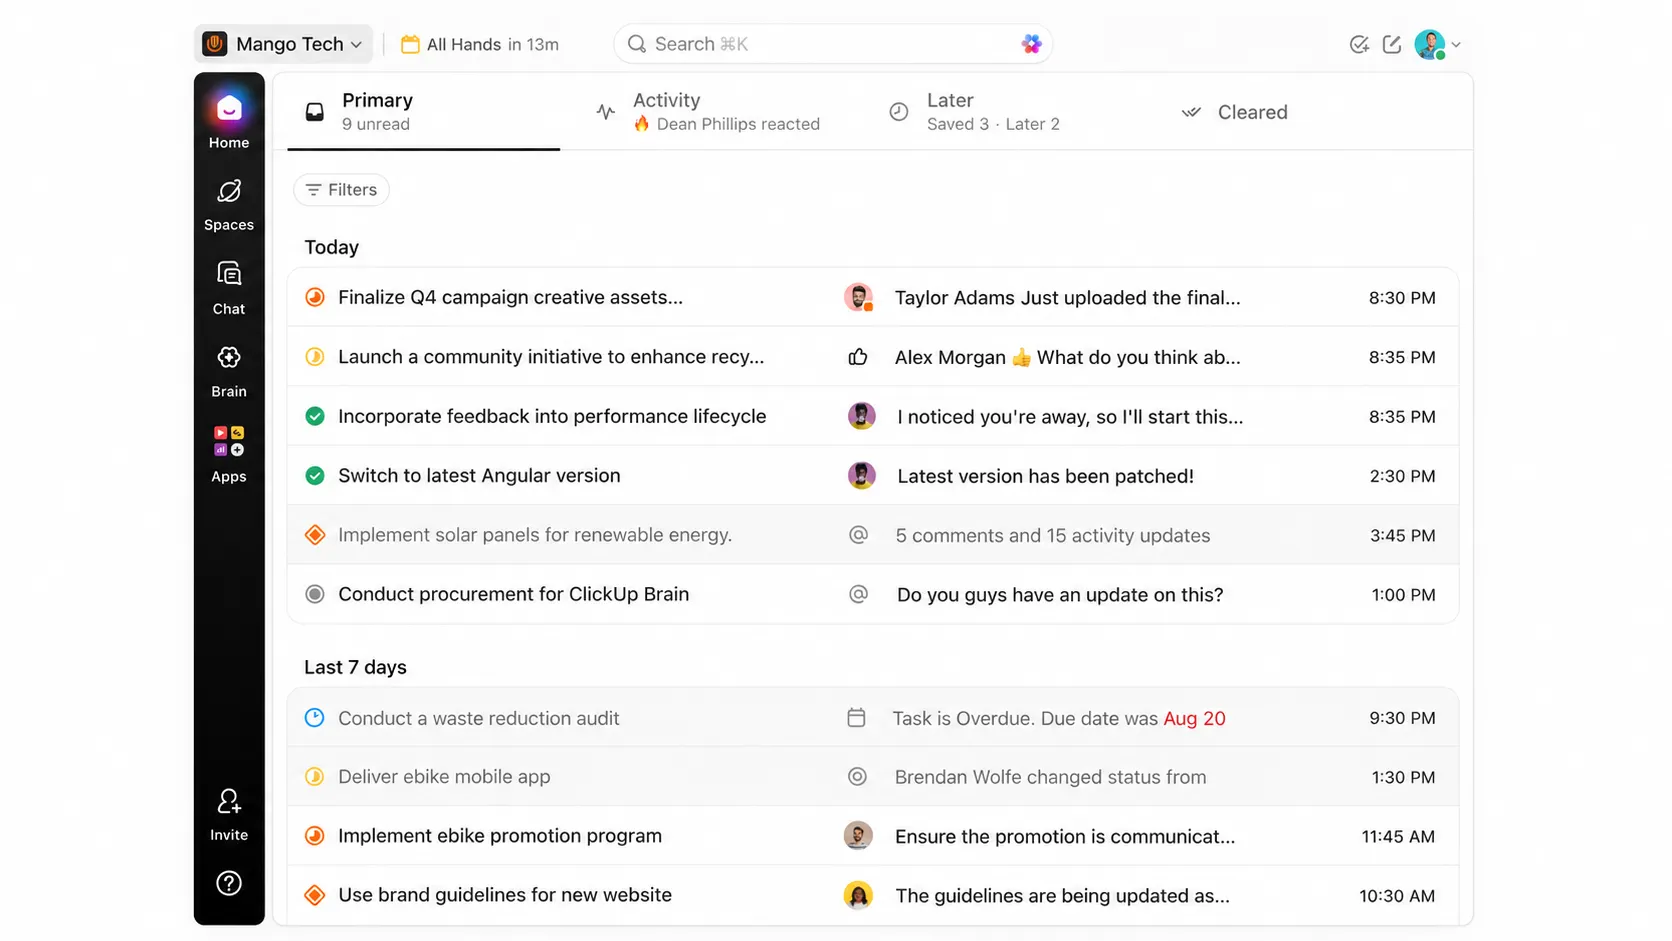Click the Search input field
Image resolution: width=1672 pixels, height=941 pixels.
(833, 44)
